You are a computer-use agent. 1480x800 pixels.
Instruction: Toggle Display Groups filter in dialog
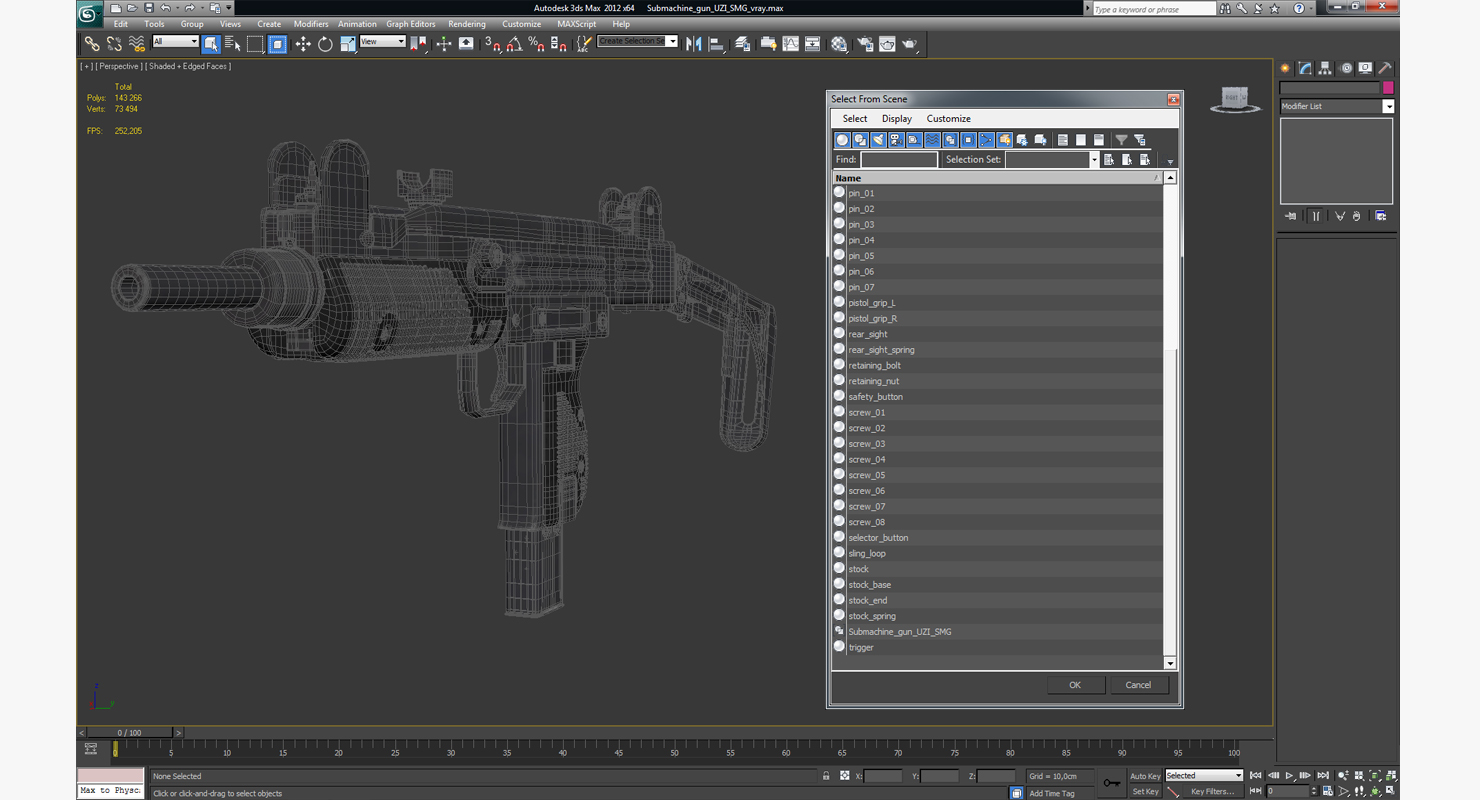pos(950,140)
